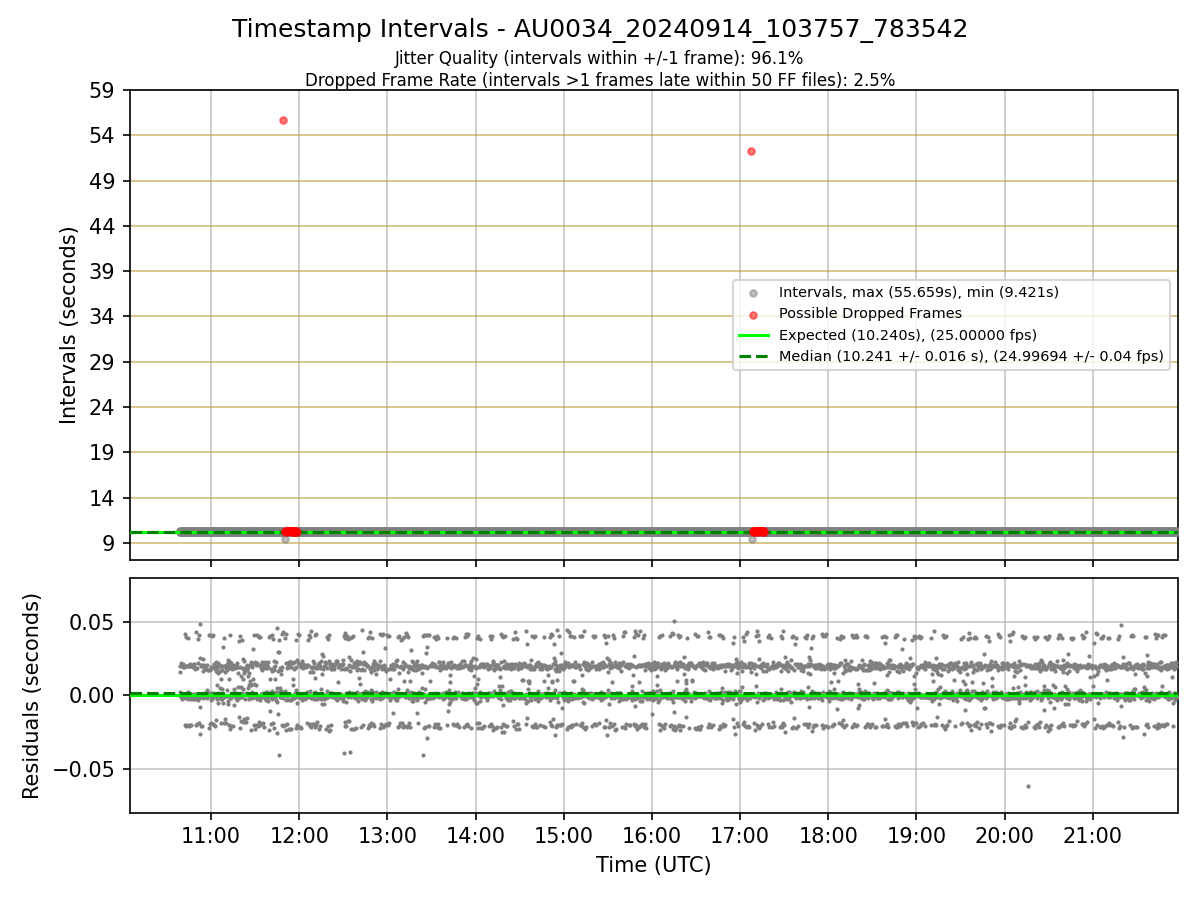
Task: Click the "Time (UTC)" axis label
Action: point(653,865)
